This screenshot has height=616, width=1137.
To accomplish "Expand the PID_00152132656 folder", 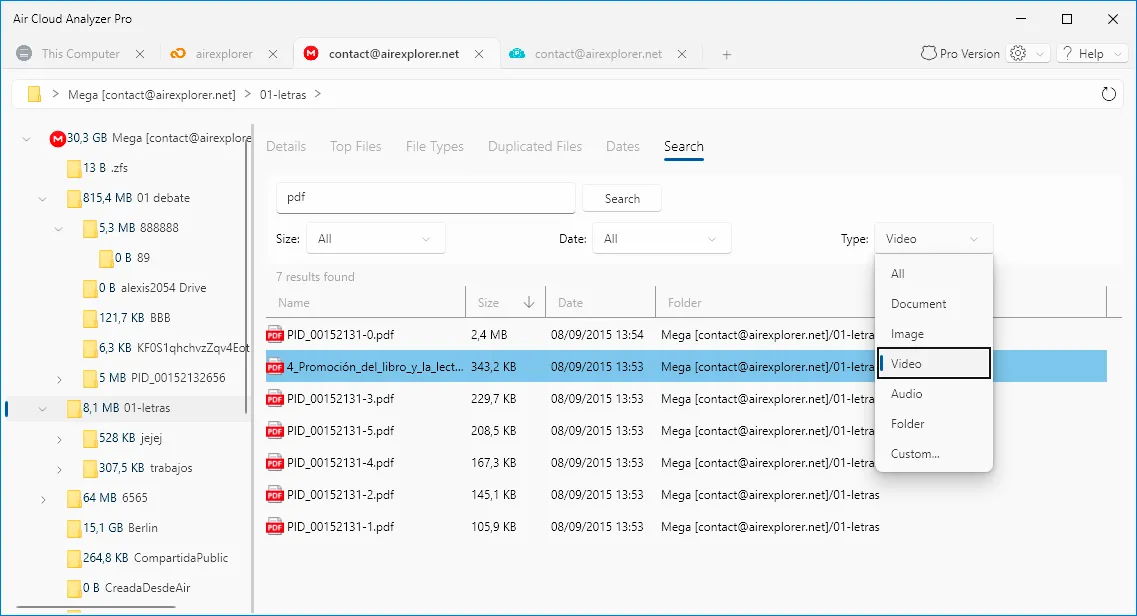I will (59, 379).
